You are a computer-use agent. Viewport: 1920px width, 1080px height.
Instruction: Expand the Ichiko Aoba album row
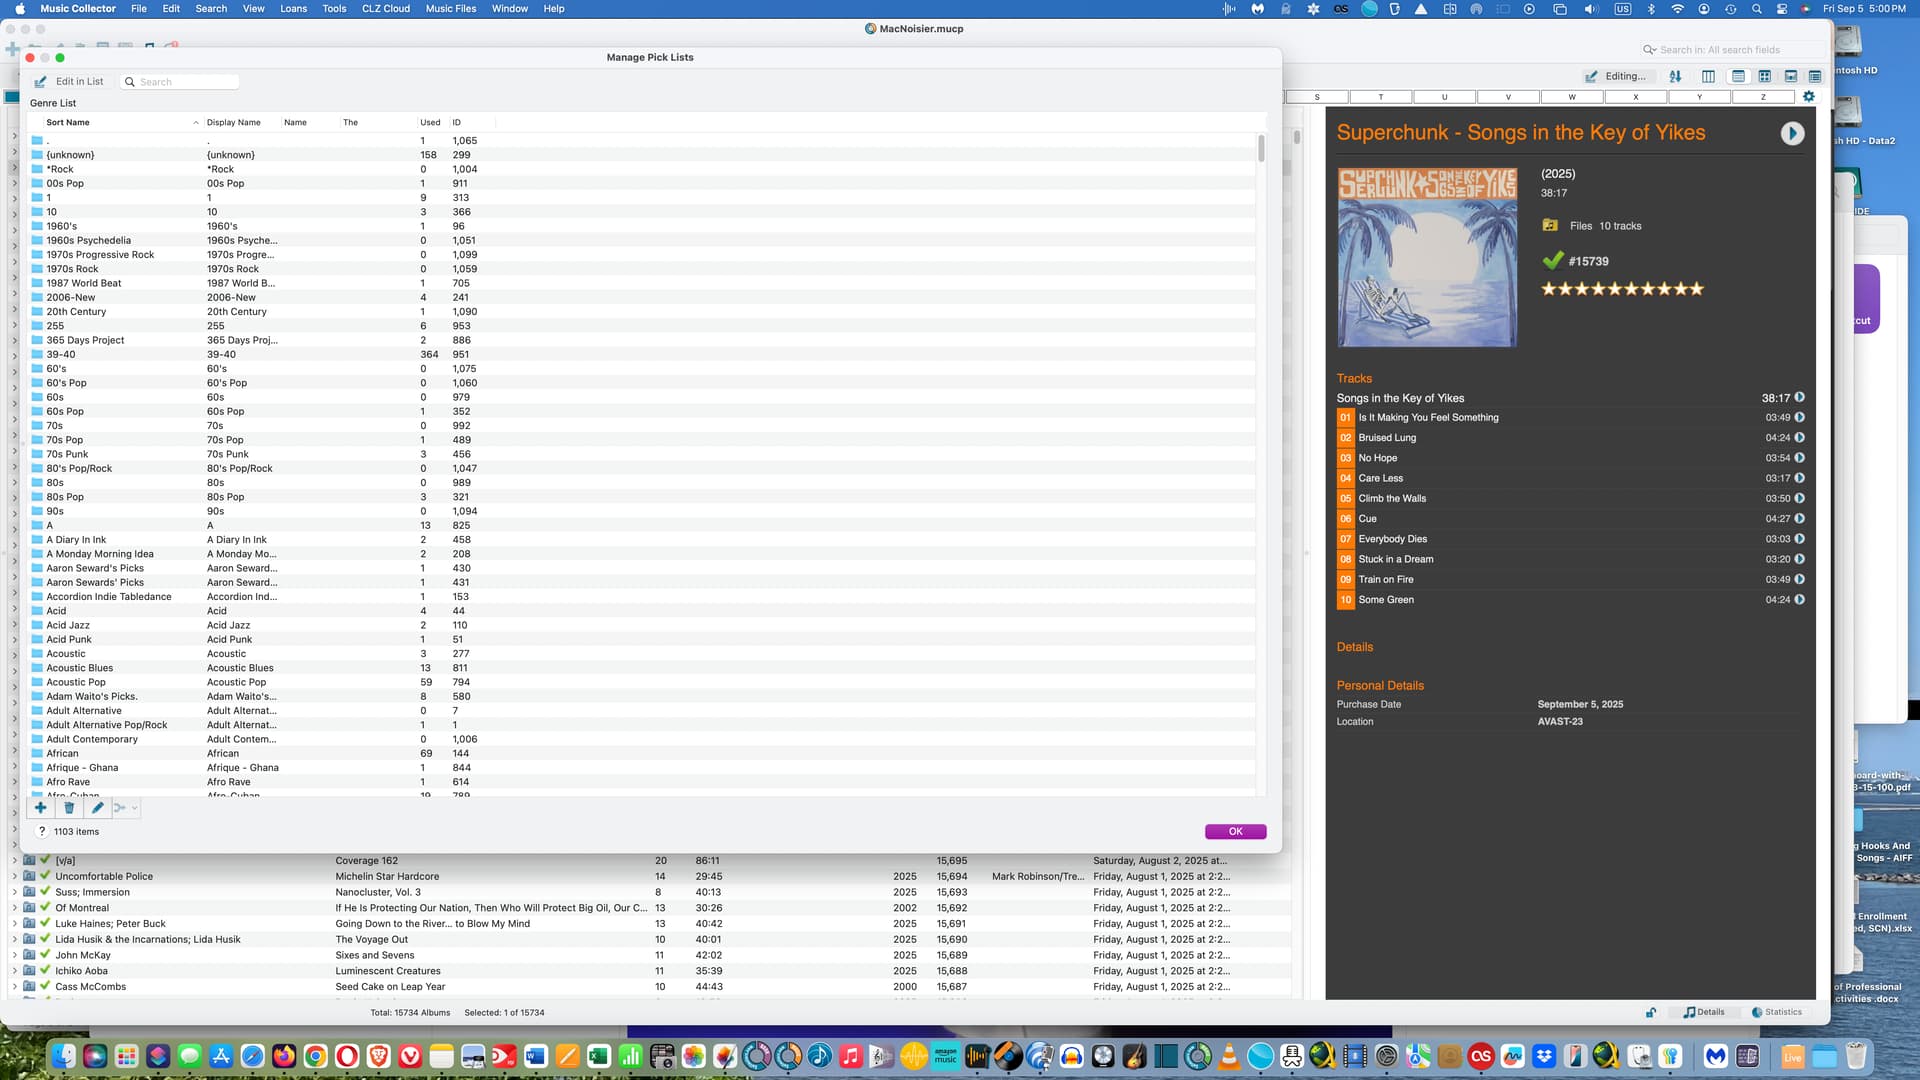[x=14, y=971]
